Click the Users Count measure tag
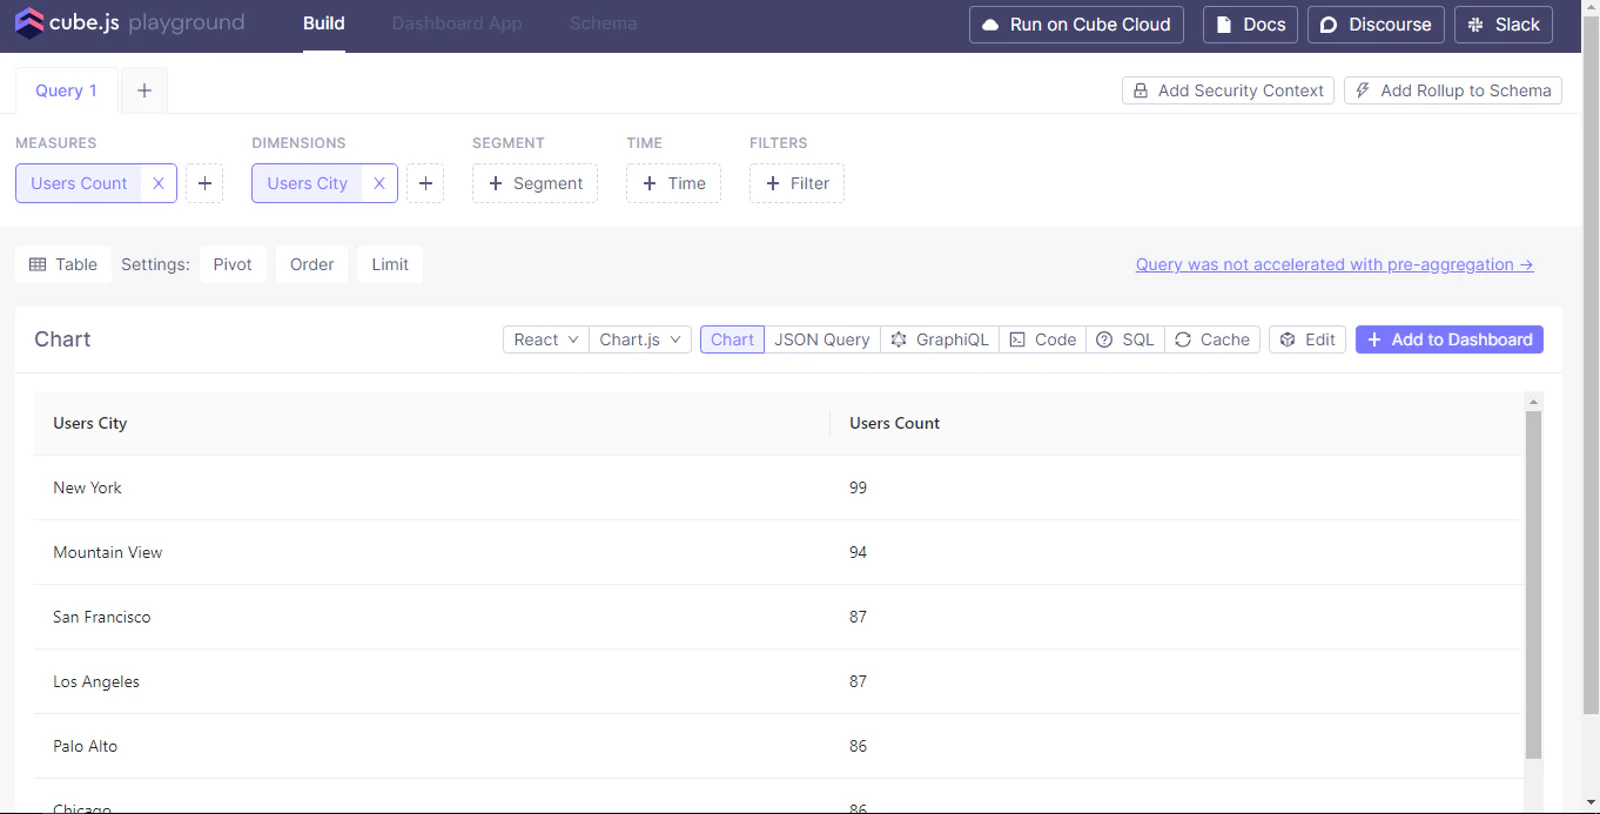Image resolution: width=1600 pixels, height=814 pixels. [79, 183]
